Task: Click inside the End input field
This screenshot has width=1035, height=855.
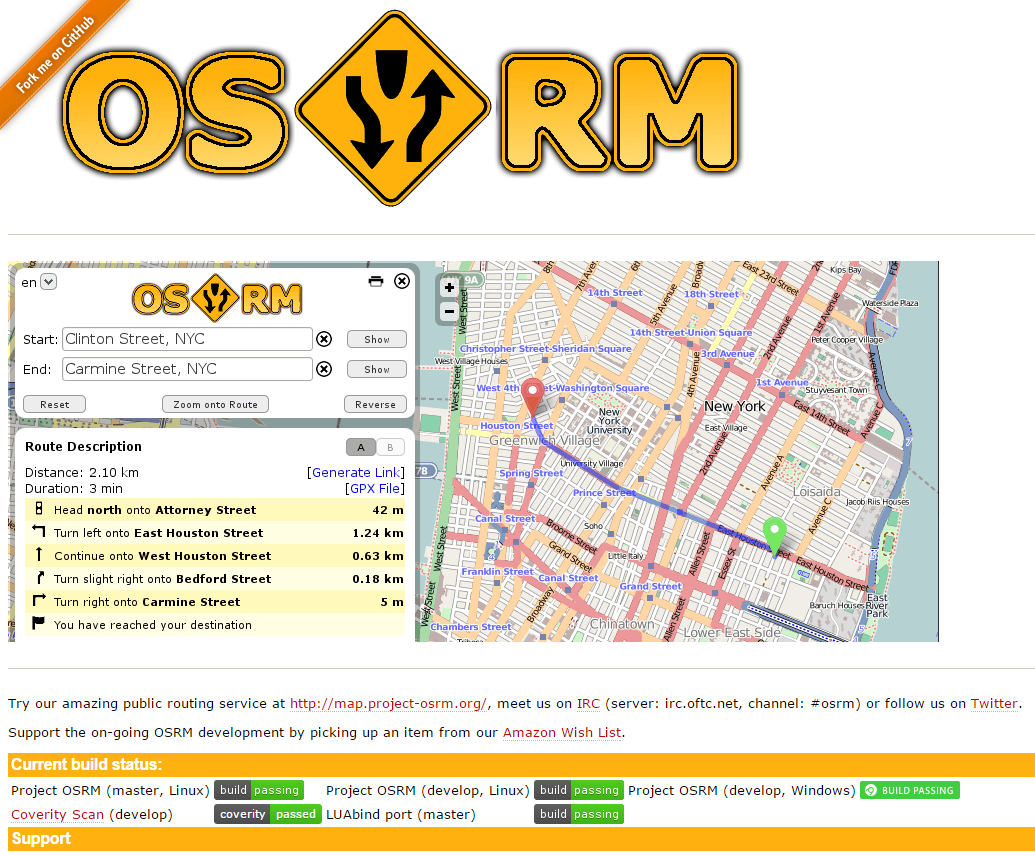Action: click(185, 369)
